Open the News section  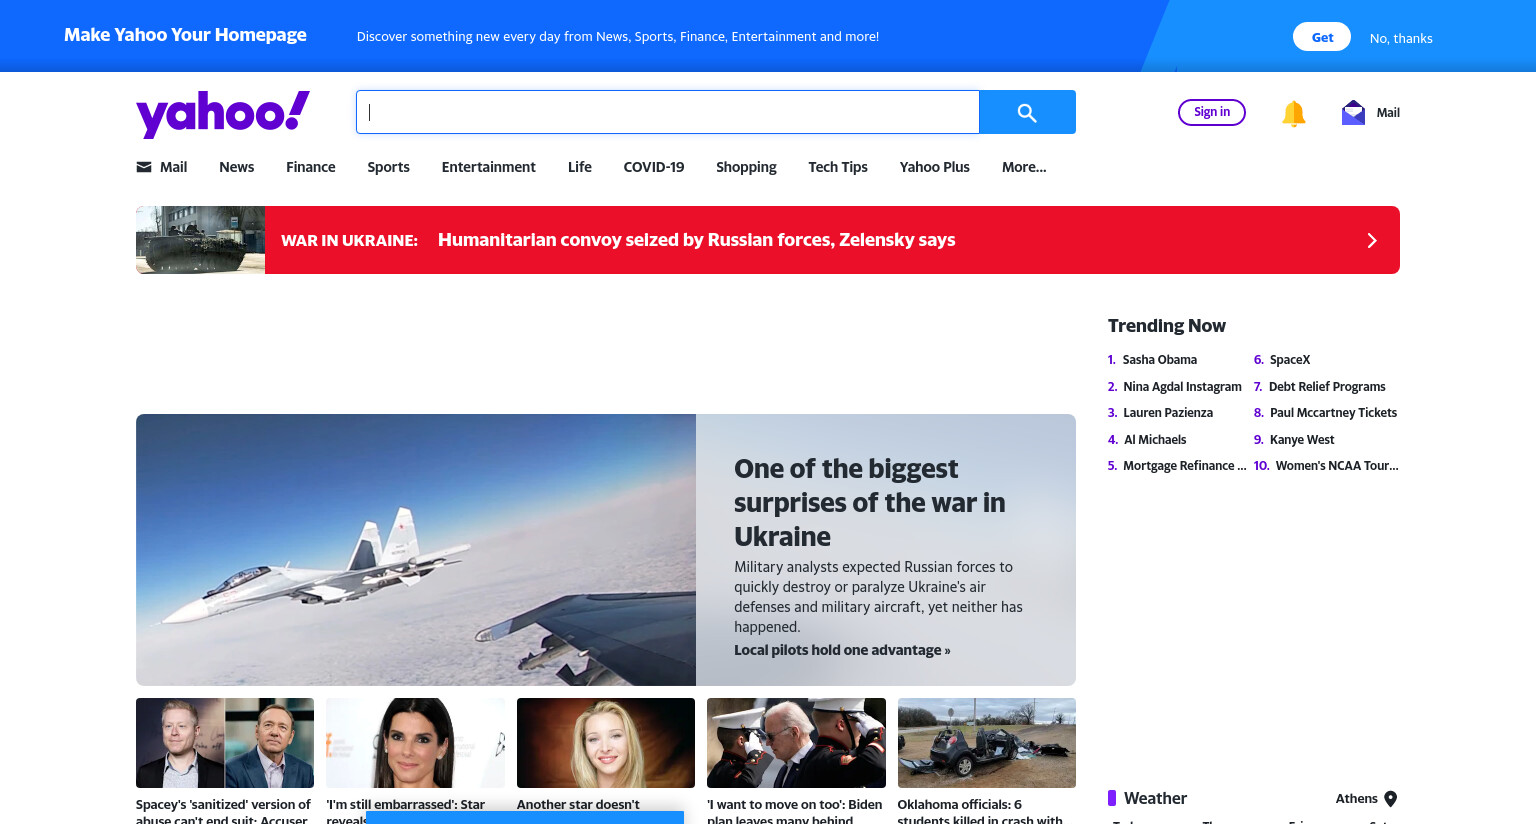coord(237,167)
